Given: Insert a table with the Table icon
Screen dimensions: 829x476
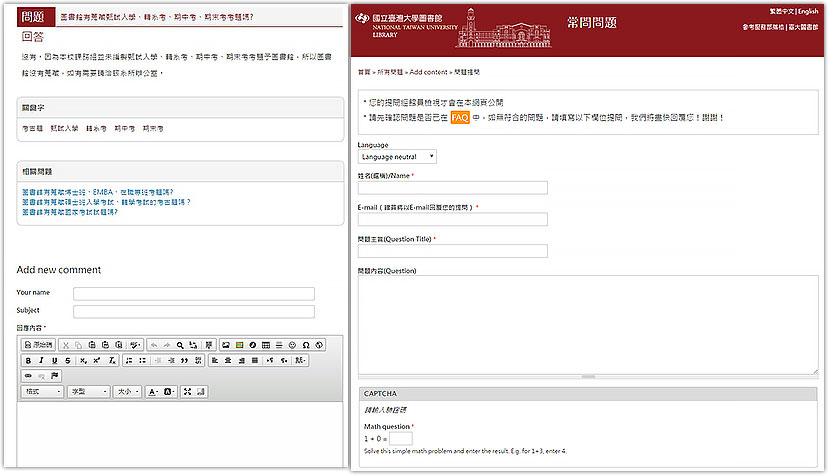Looking at the screenshot, I should pos(266,345).
